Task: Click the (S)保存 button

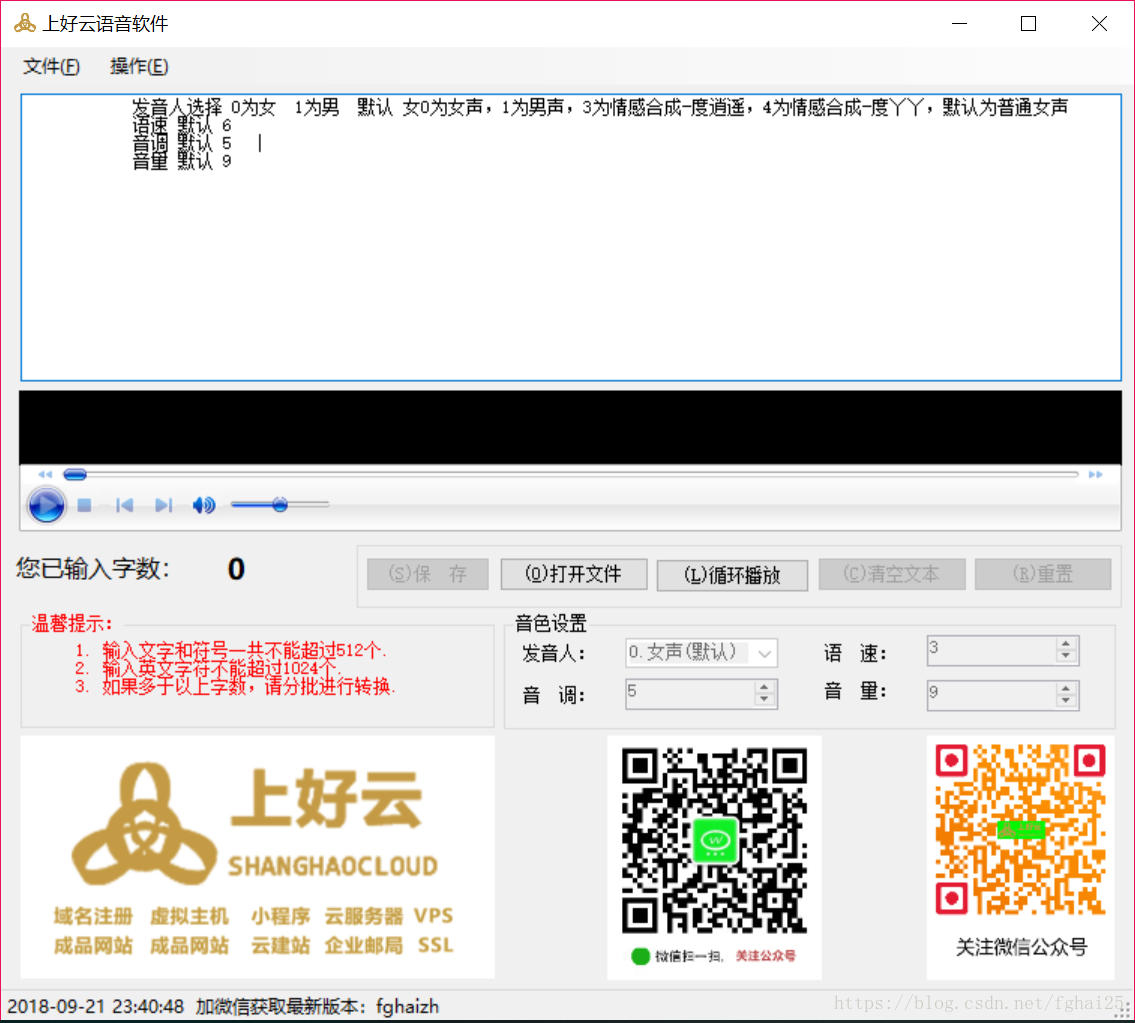Action: click(428, 574)
